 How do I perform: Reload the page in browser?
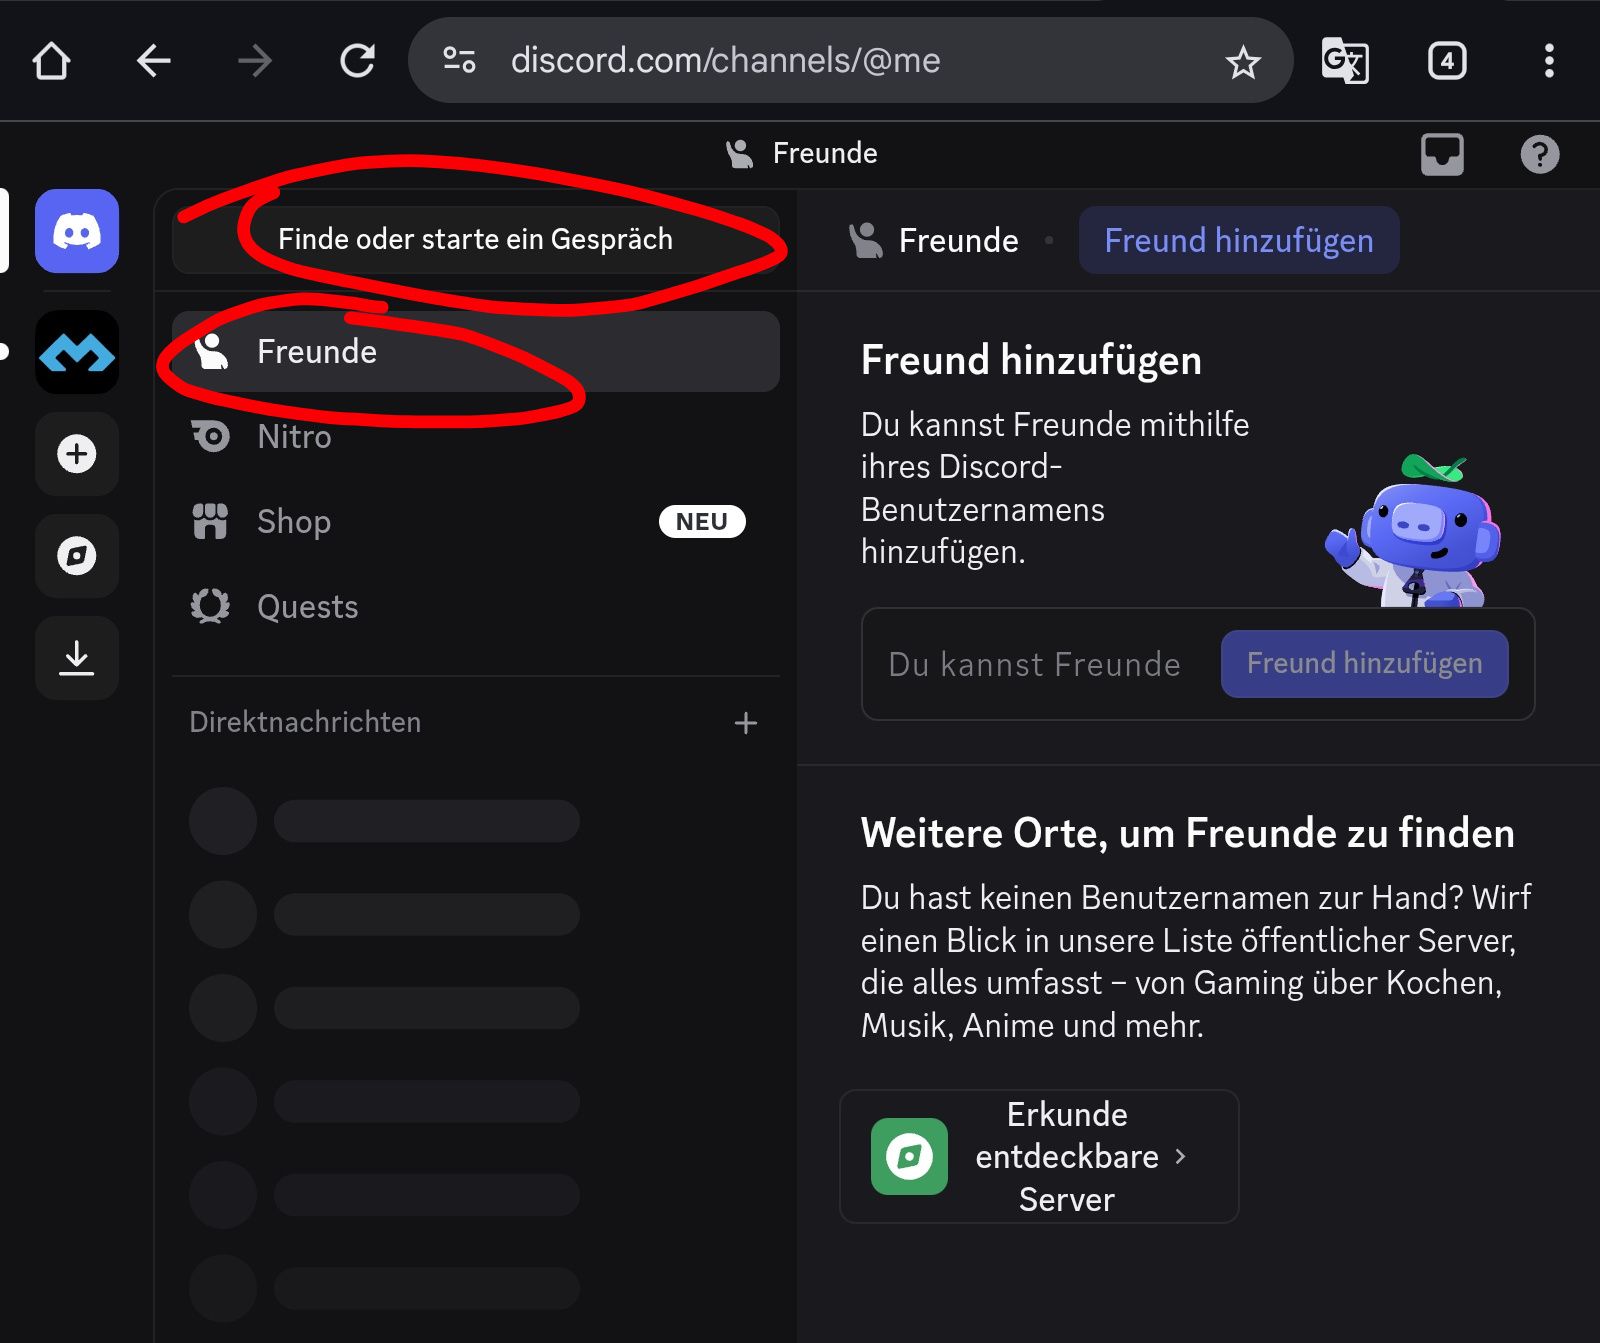pos(357,61)
